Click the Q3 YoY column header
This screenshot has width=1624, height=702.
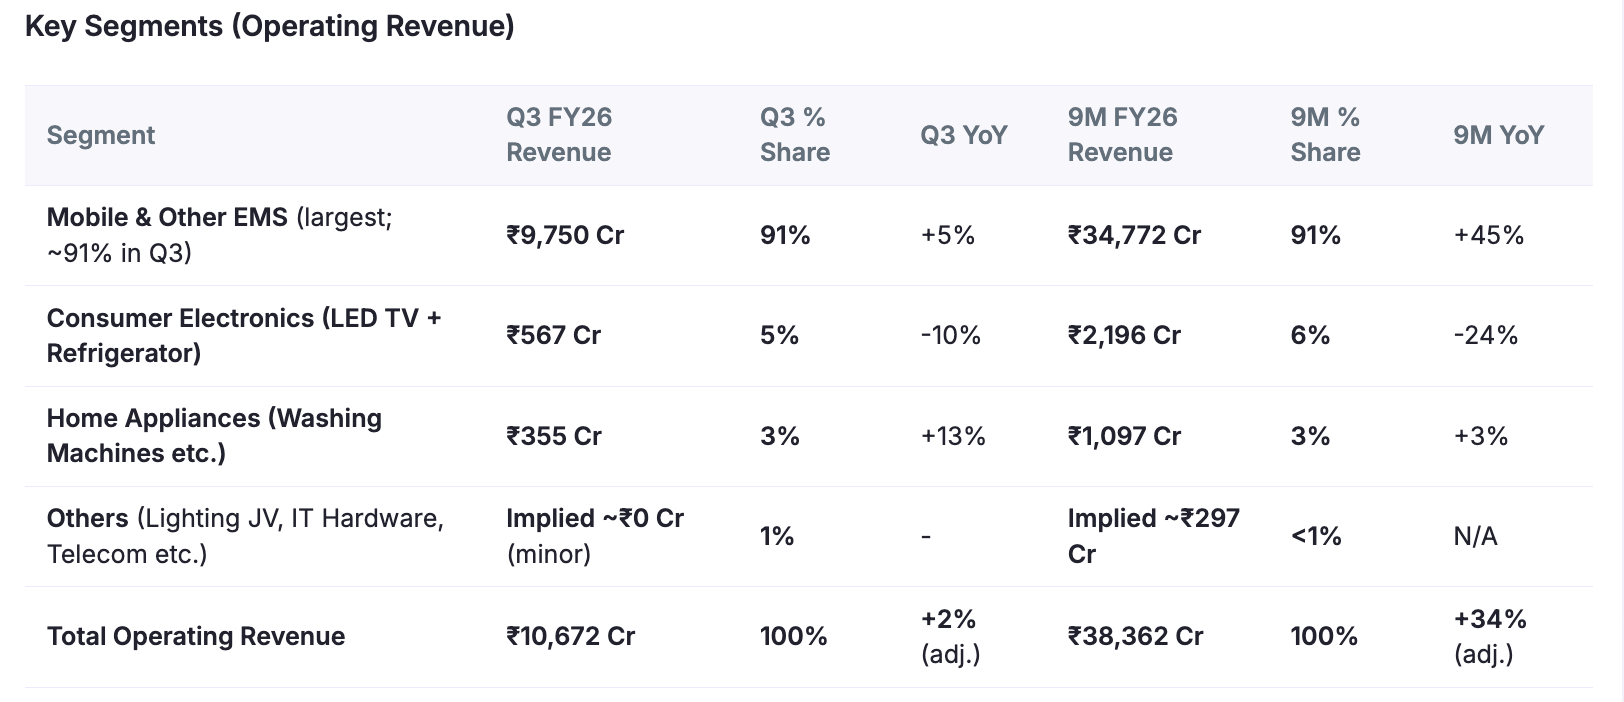coord(963,135)
